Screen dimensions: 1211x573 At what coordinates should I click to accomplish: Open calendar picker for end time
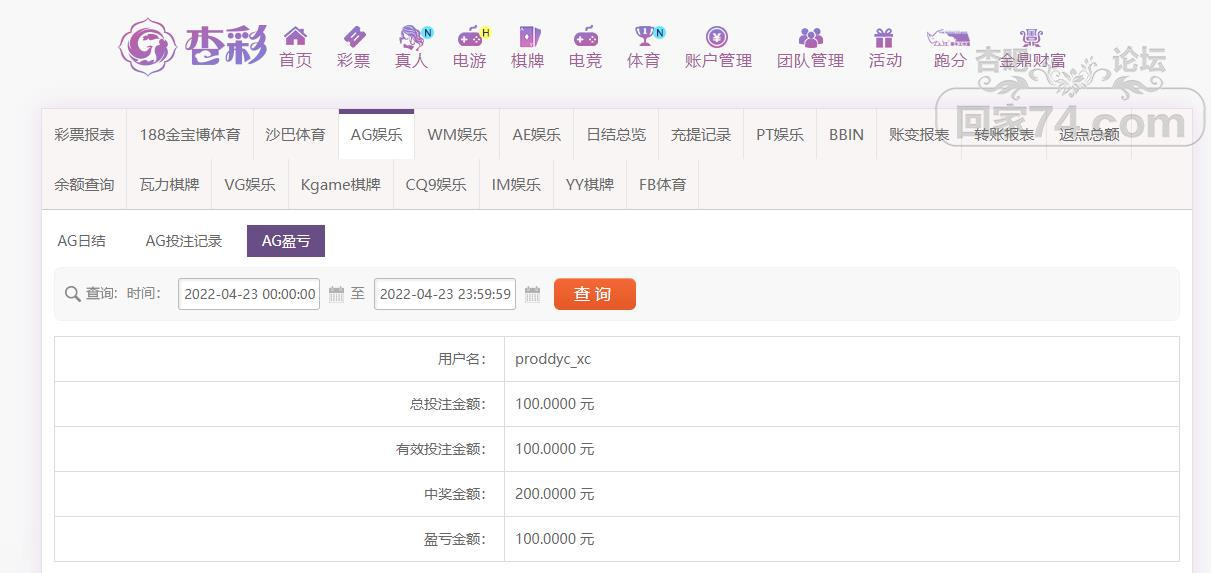(532, 294)
